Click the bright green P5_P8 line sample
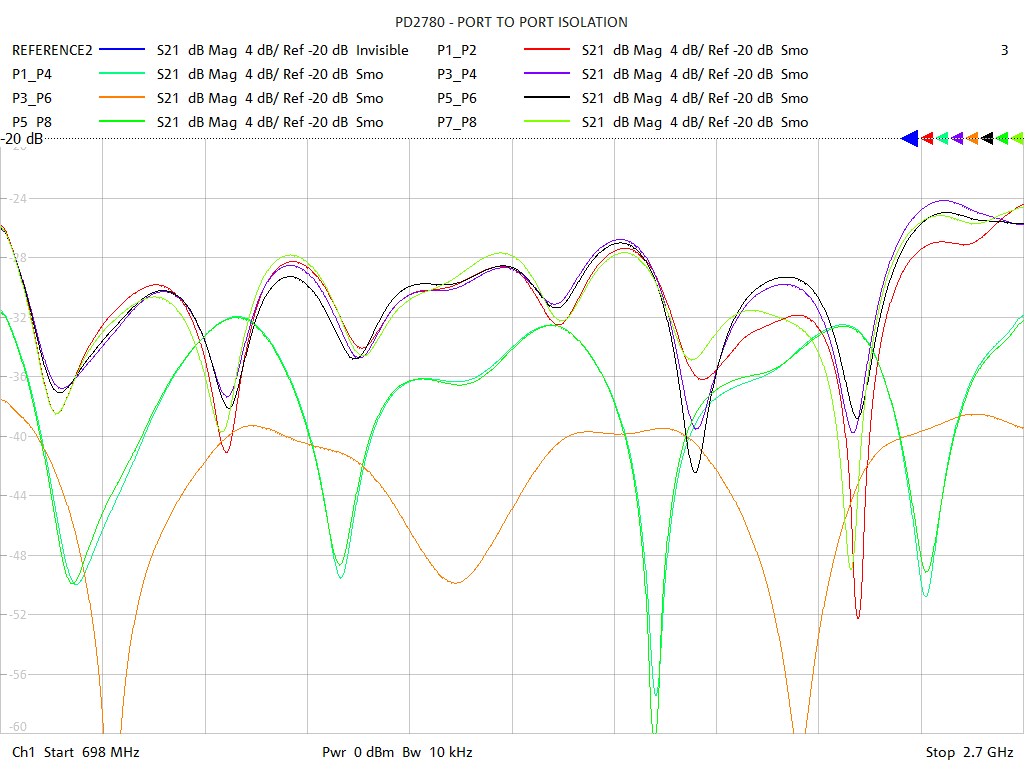This screenshot has width=1024, height=768. point(122,121)
